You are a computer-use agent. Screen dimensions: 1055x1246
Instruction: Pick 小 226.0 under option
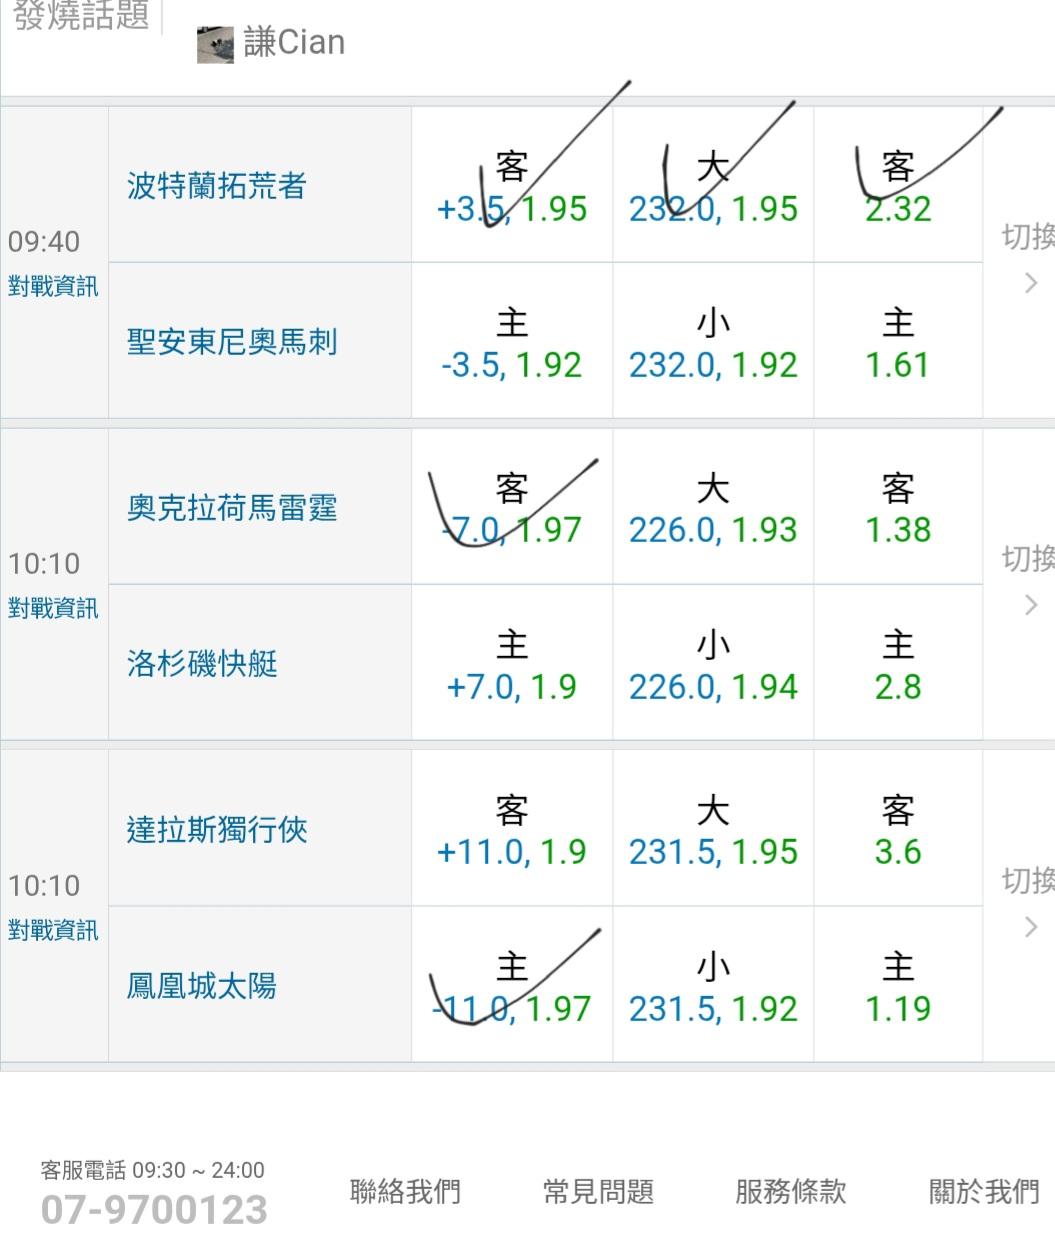click(712, 665)
